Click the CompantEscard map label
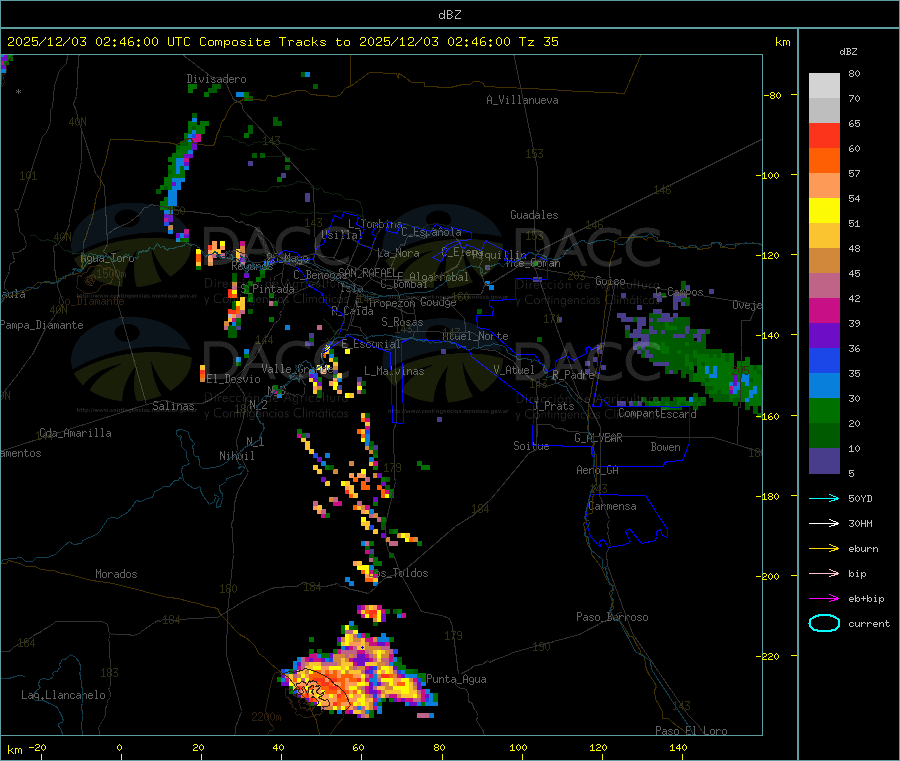 [x=657, y=413]
